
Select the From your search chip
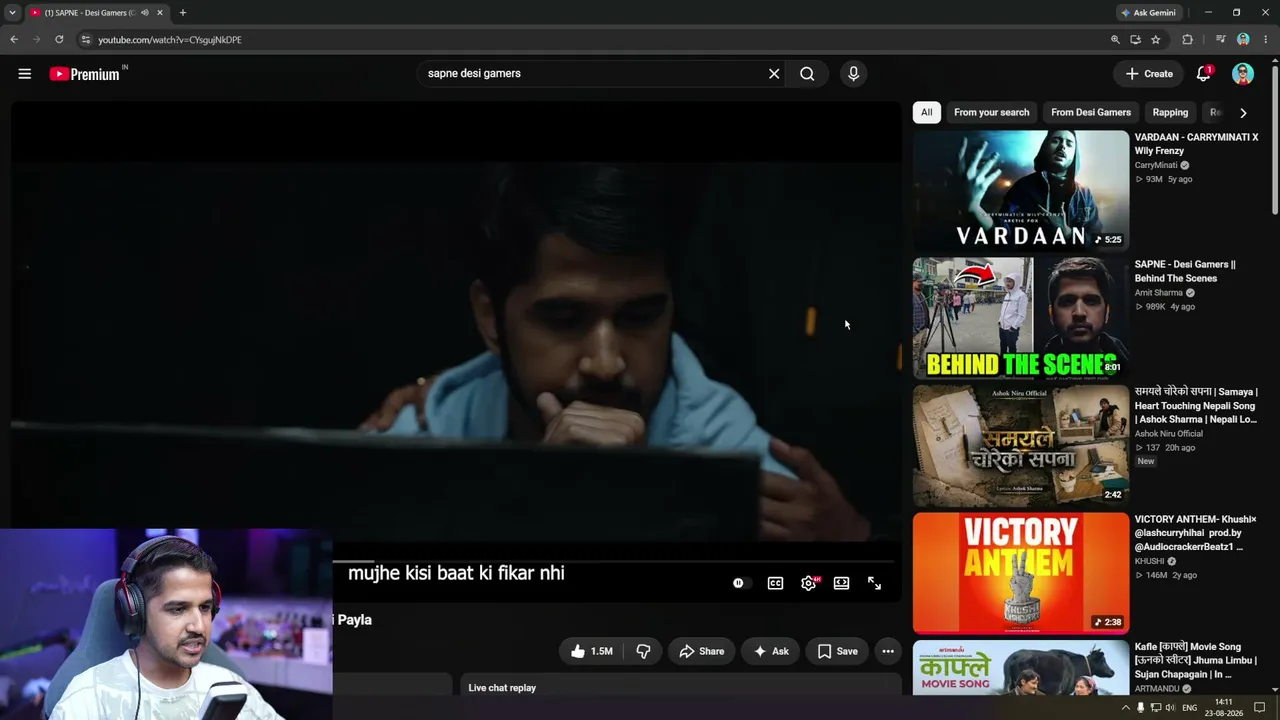coord(991,113)
